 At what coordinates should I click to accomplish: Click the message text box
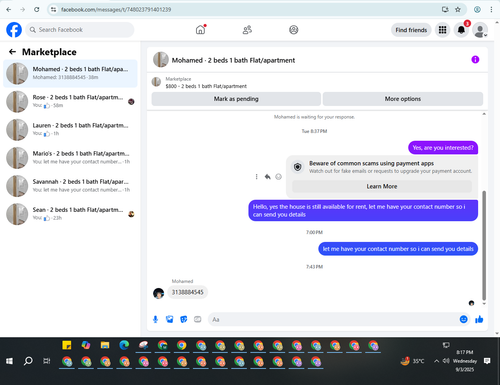[x=333, y=319]
